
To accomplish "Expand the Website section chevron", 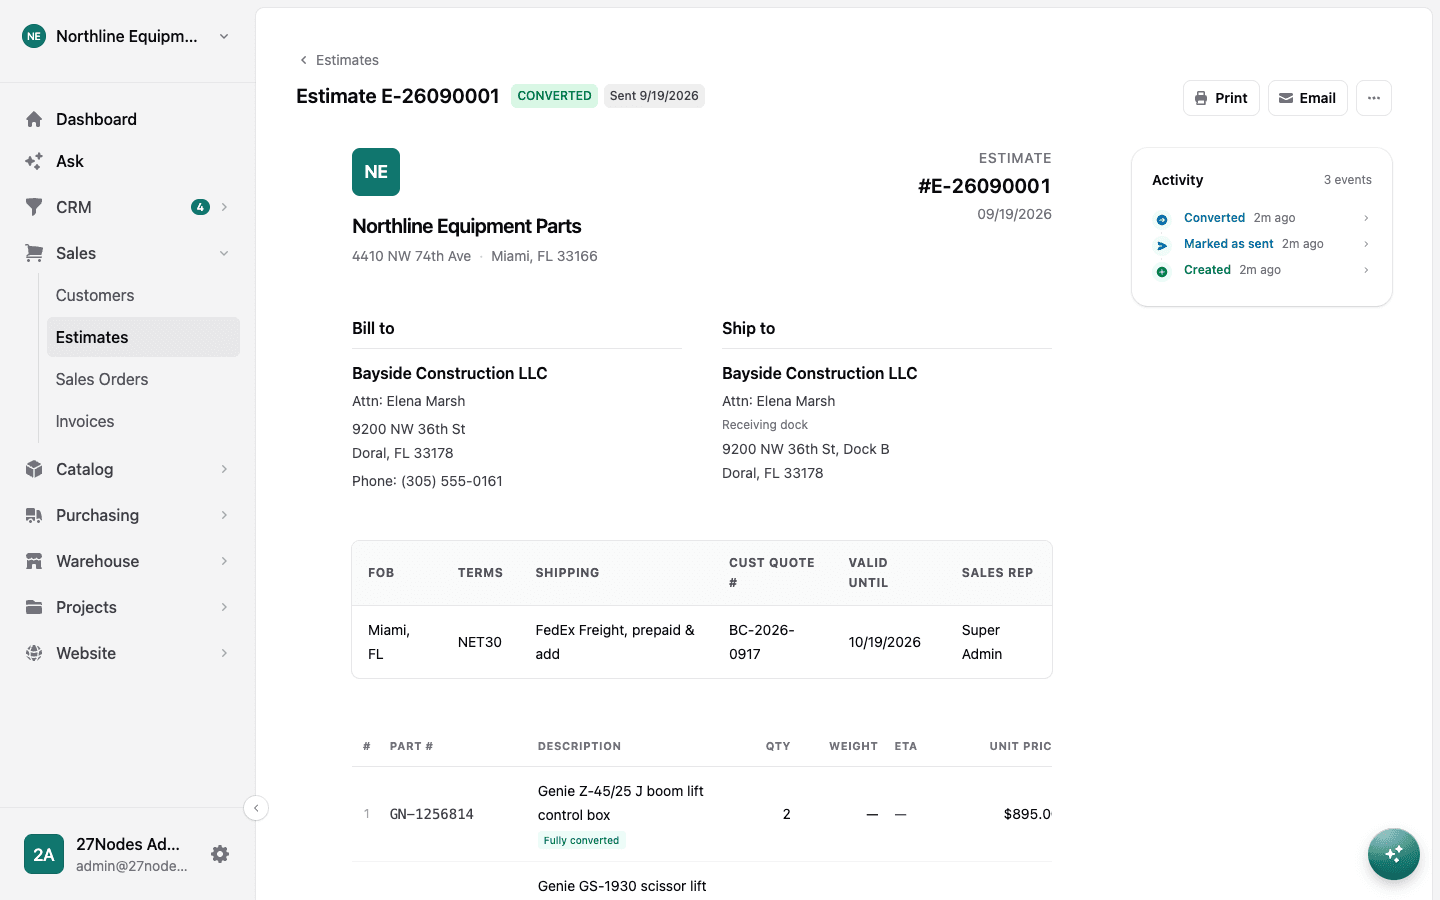I will tap(224, 653).
